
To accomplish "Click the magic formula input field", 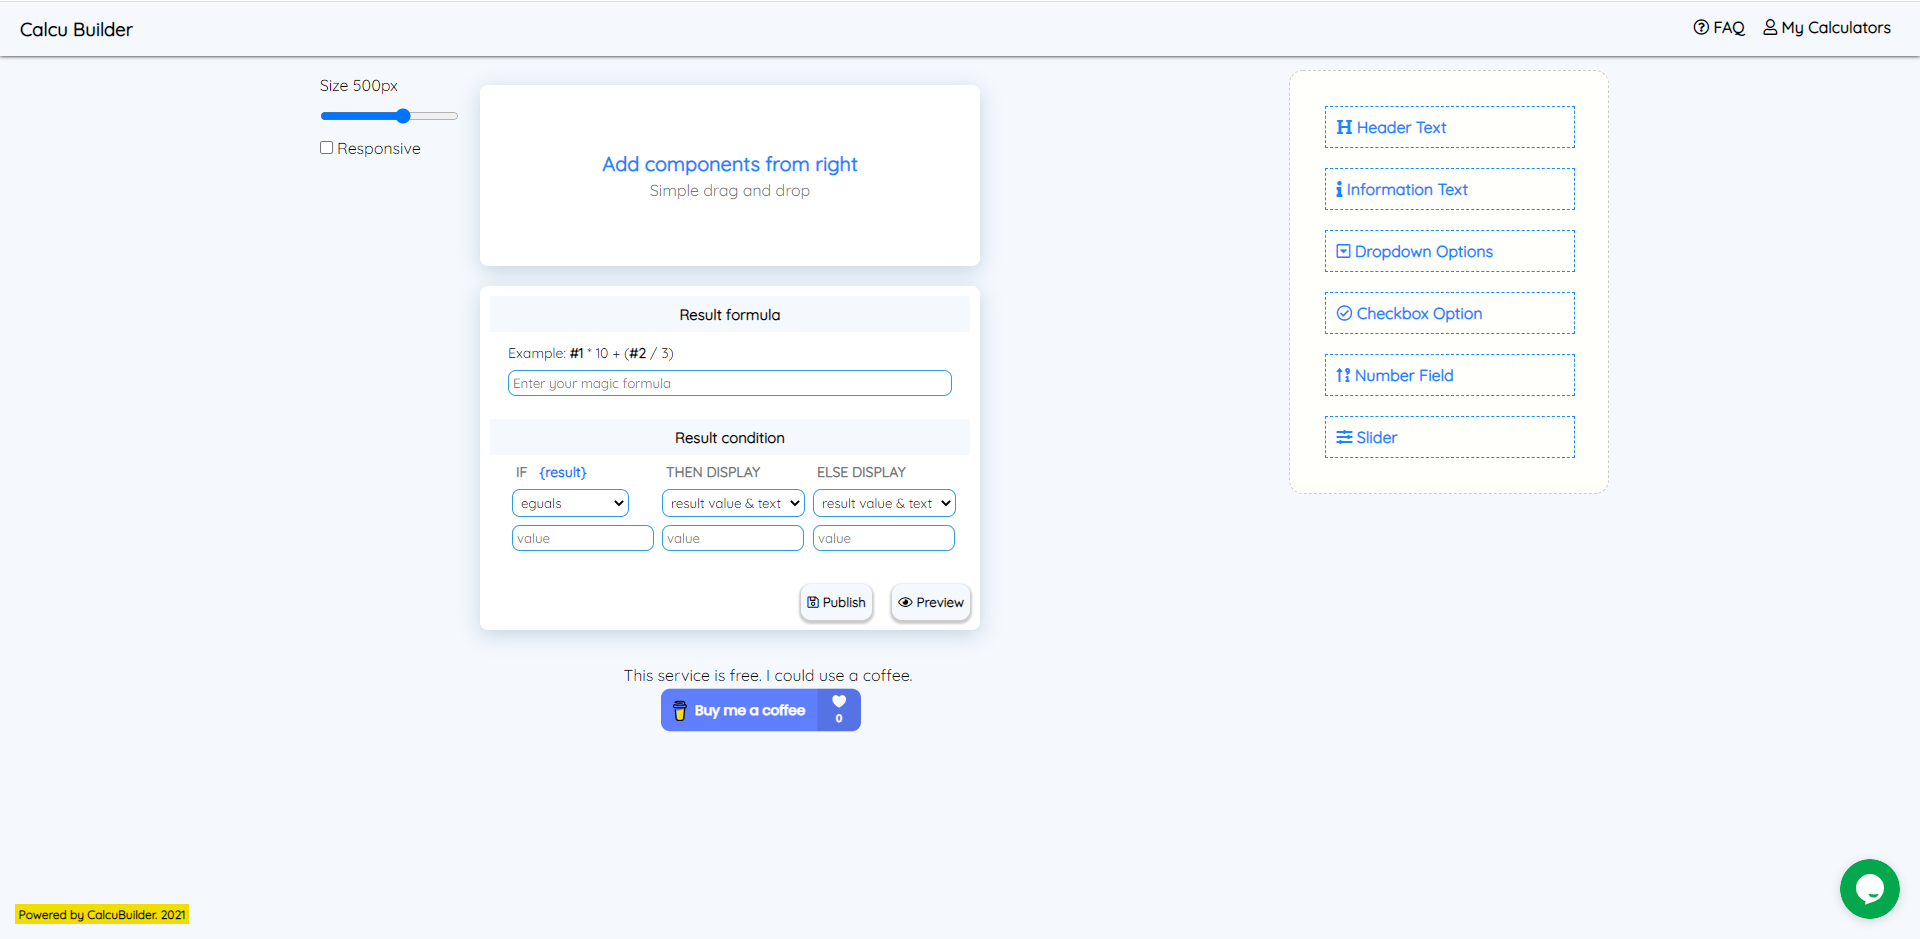I will 729,383.
